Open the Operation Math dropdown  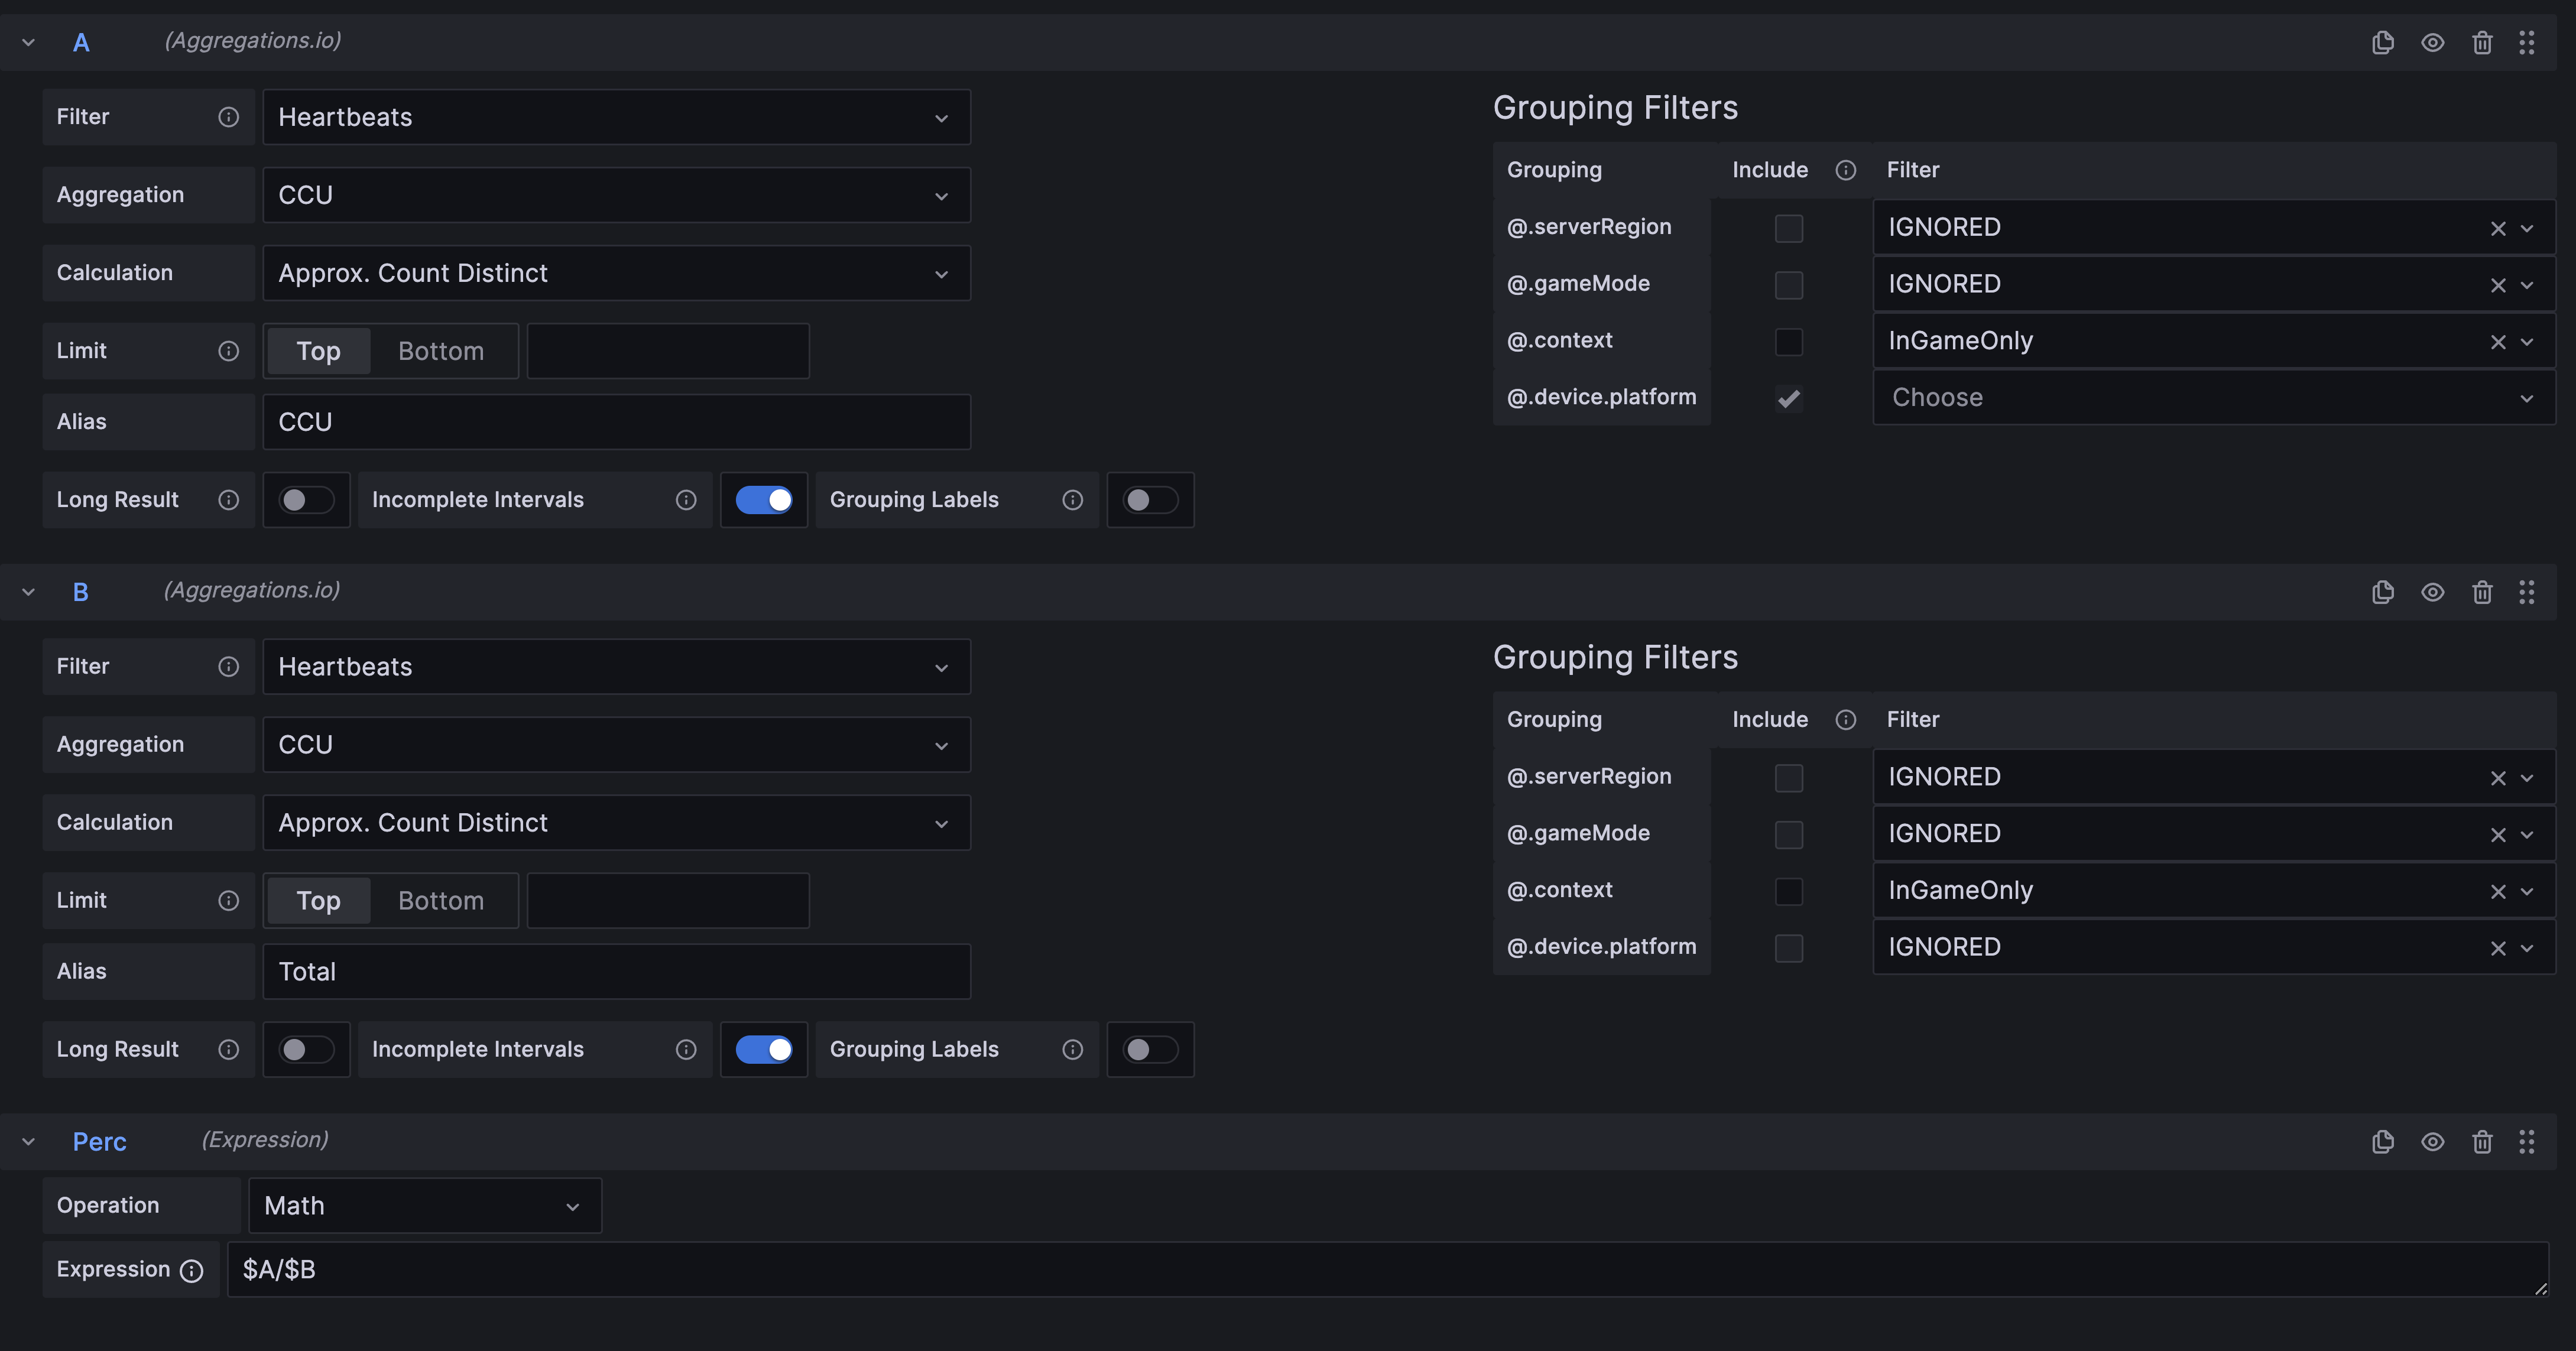click(x=424, y=1206)
